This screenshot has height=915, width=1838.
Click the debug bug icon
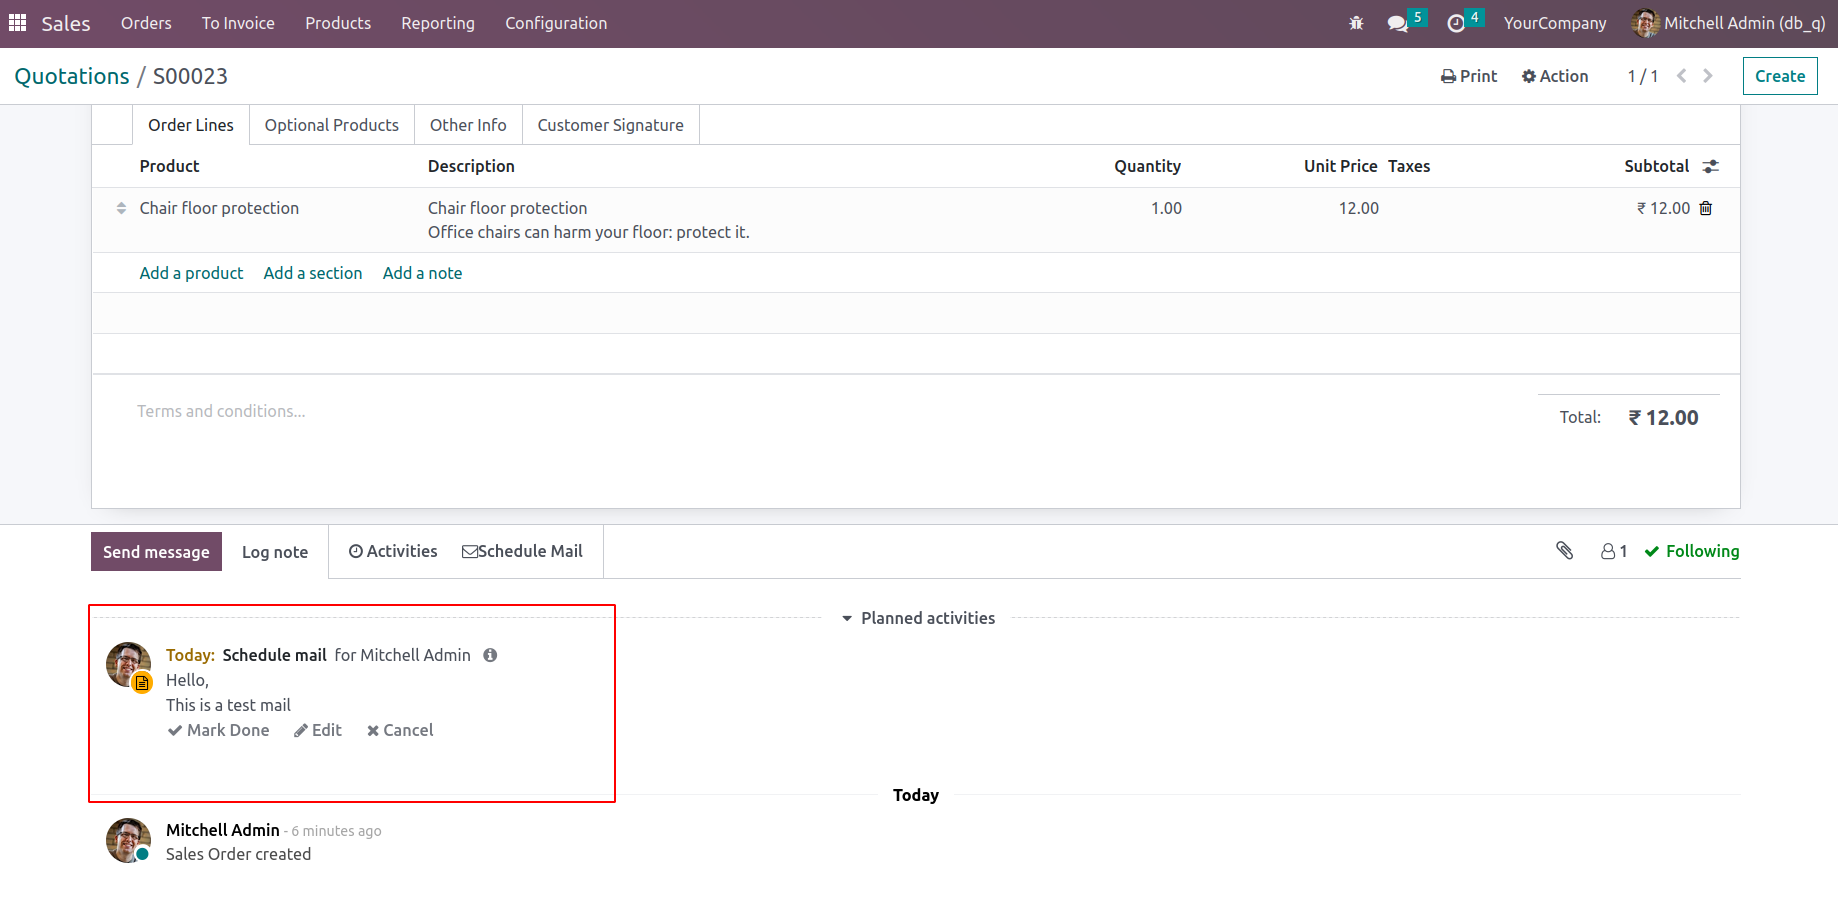pyautogui.click(x=1356, y=23)
